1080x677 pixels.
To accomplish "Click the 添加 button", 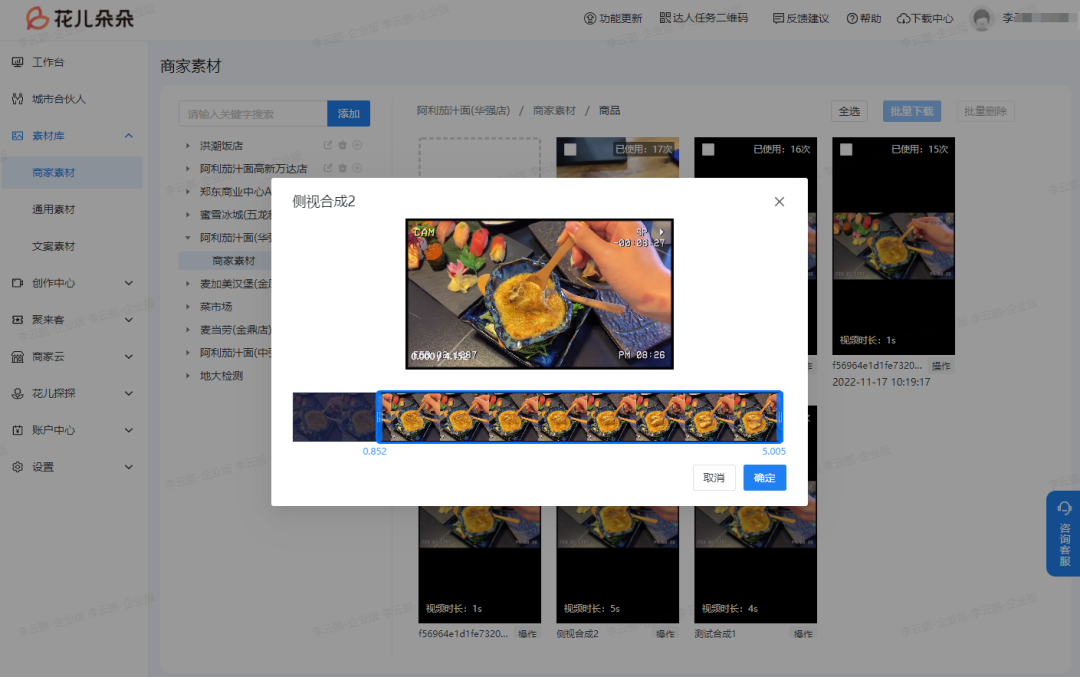I will point(349,114).
